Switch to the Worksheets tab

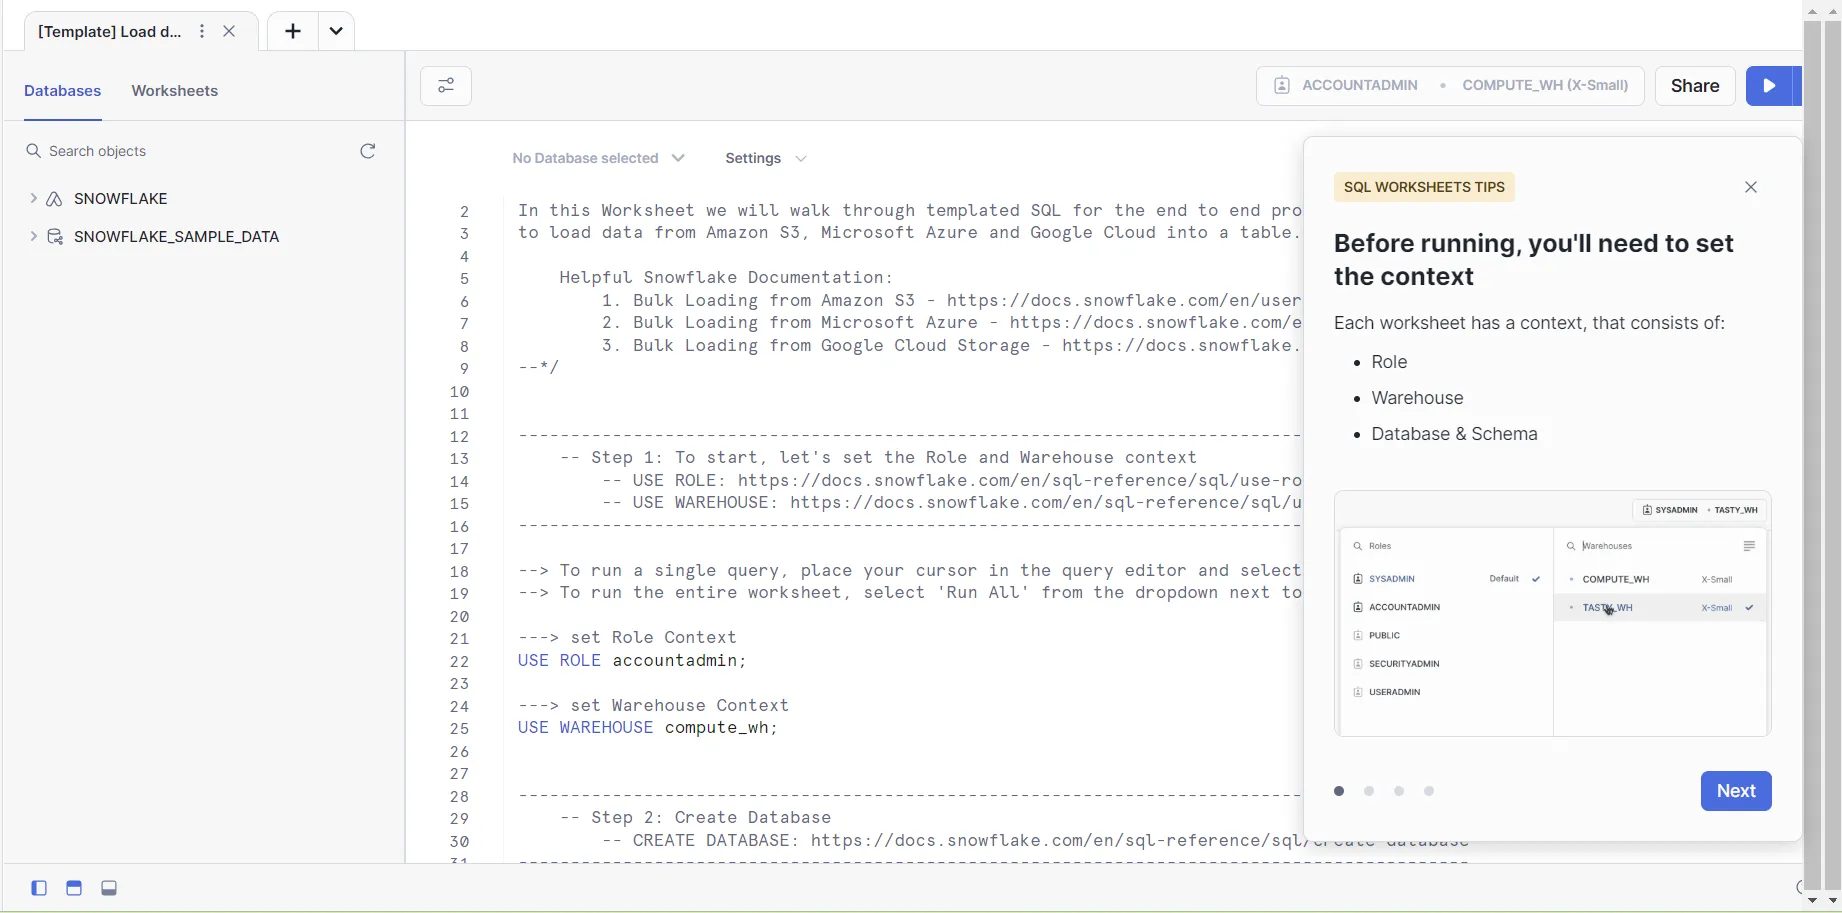pos(175,91)
